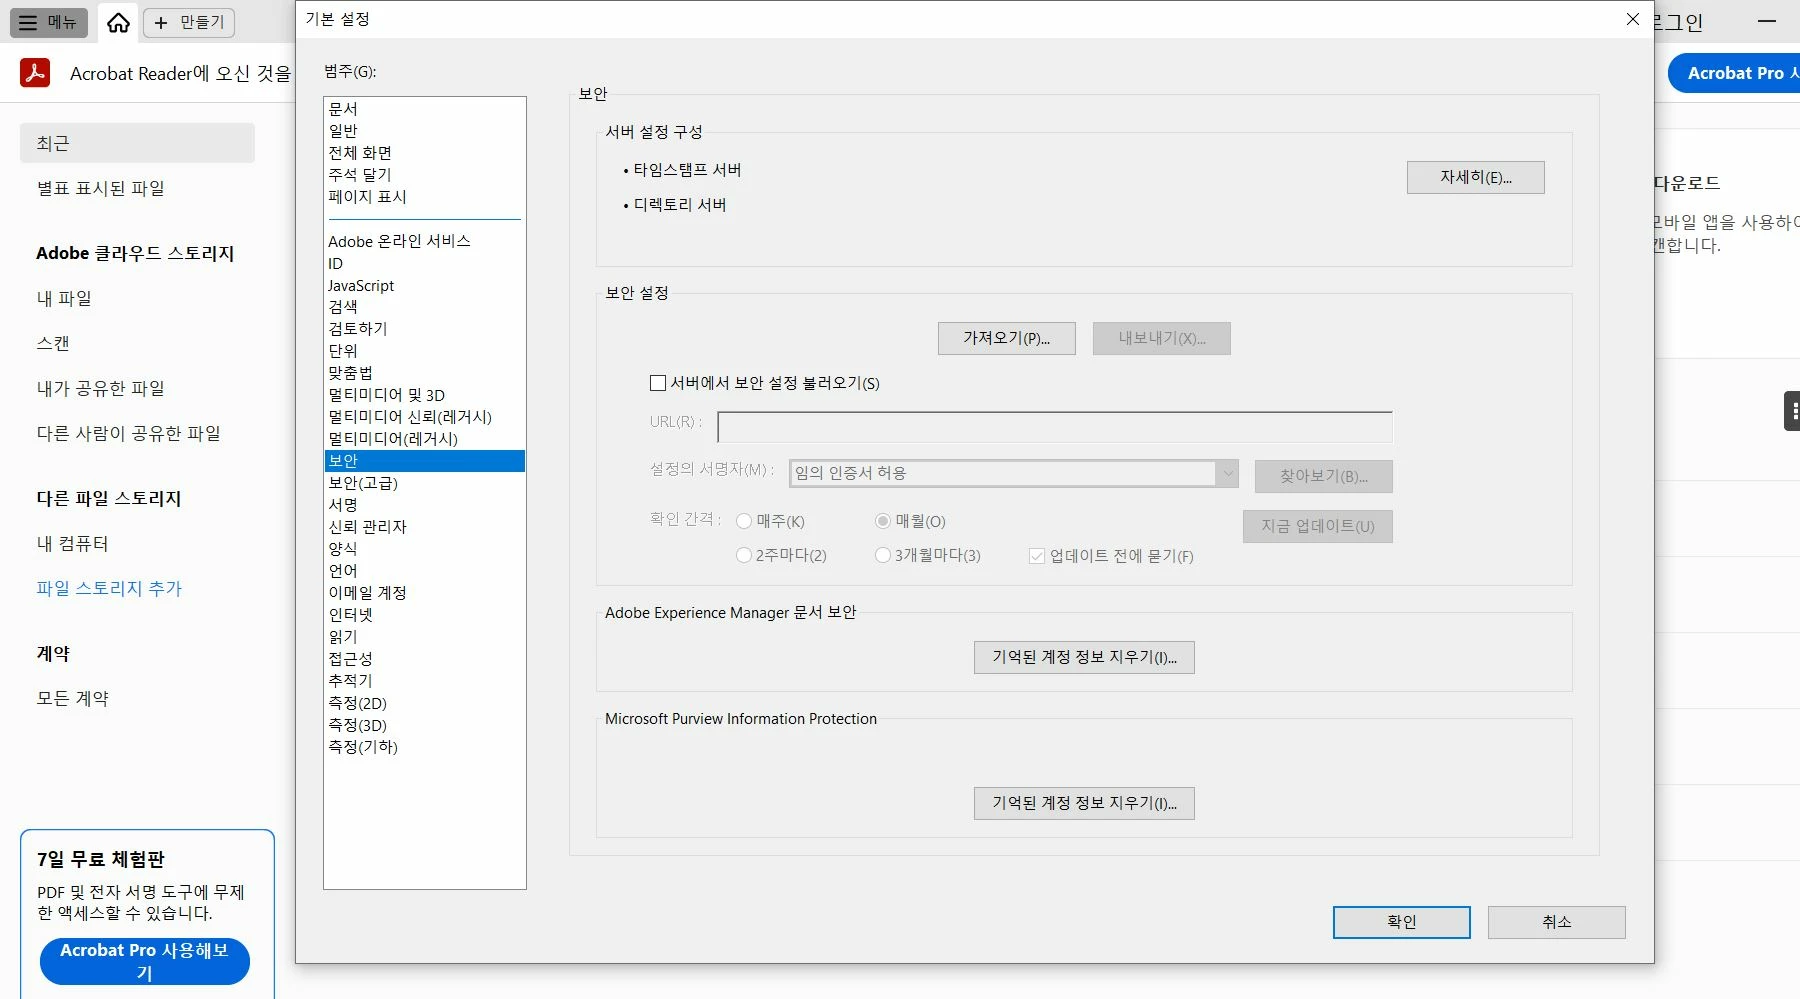
Task: Select 검색 category
Action: (x=424, y=307)
